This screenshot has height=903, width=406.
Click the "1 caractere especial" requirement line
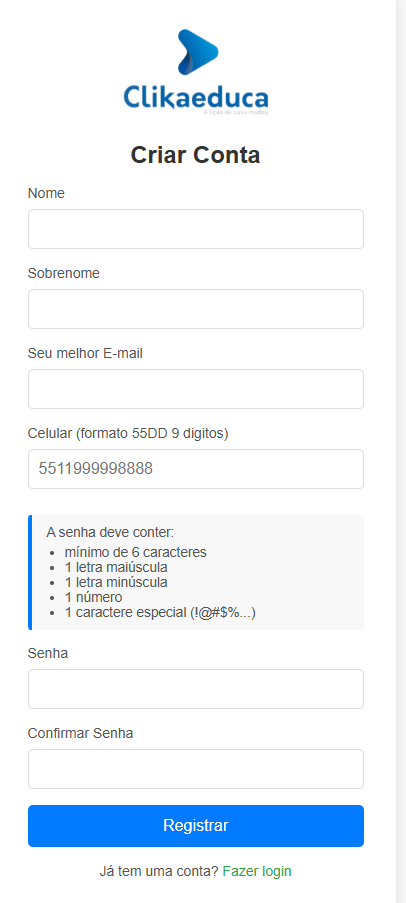click(160, 612)
